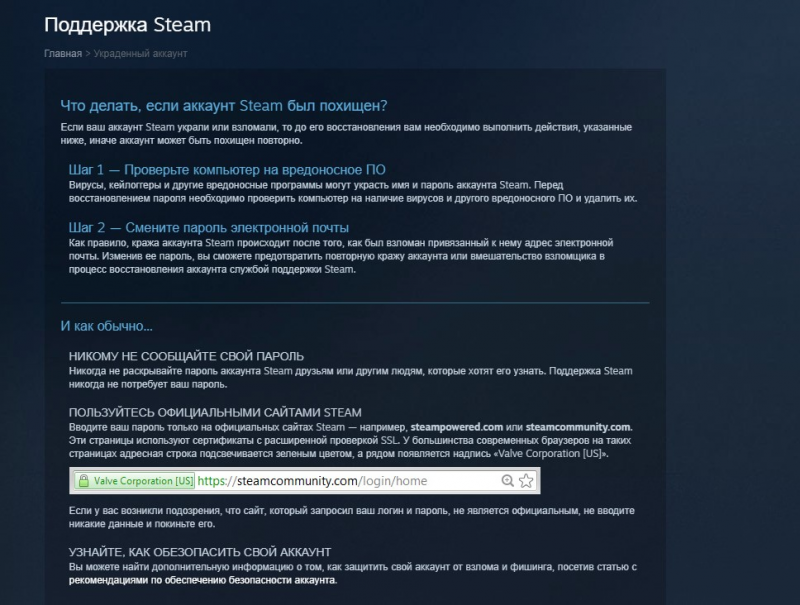Open the steamcommunity.com bold link
Image resolution: width=800 pixels, height=605 pixels.
pyautogui.click(x=578, y=427)
